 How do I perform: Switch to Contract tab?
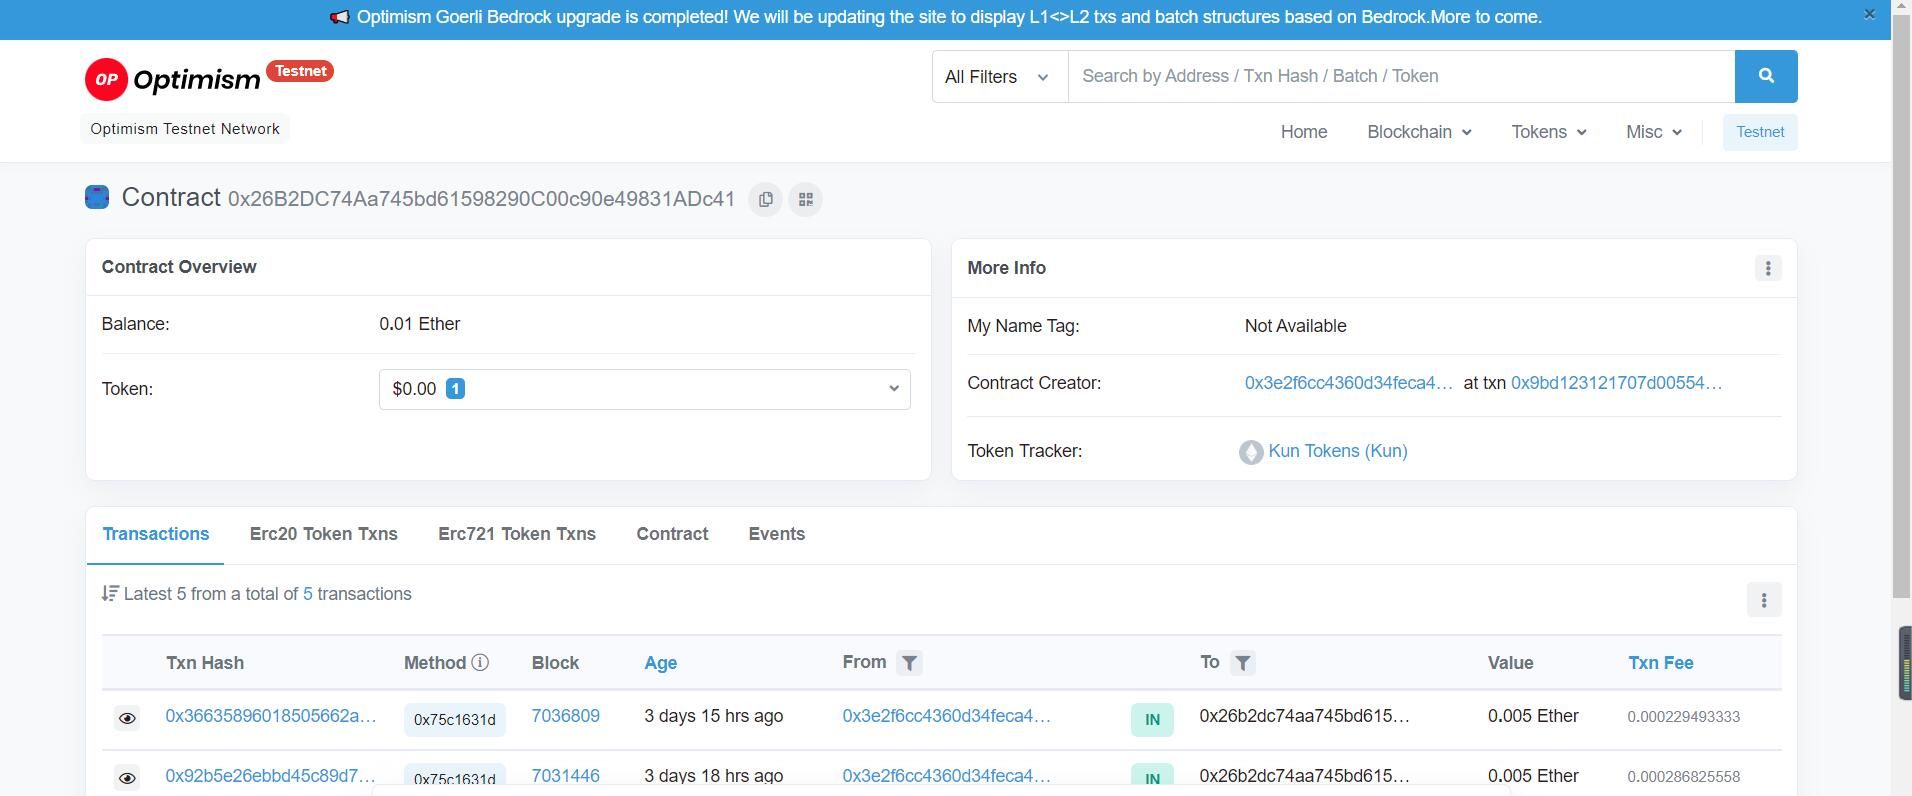(x=672, y=534)
